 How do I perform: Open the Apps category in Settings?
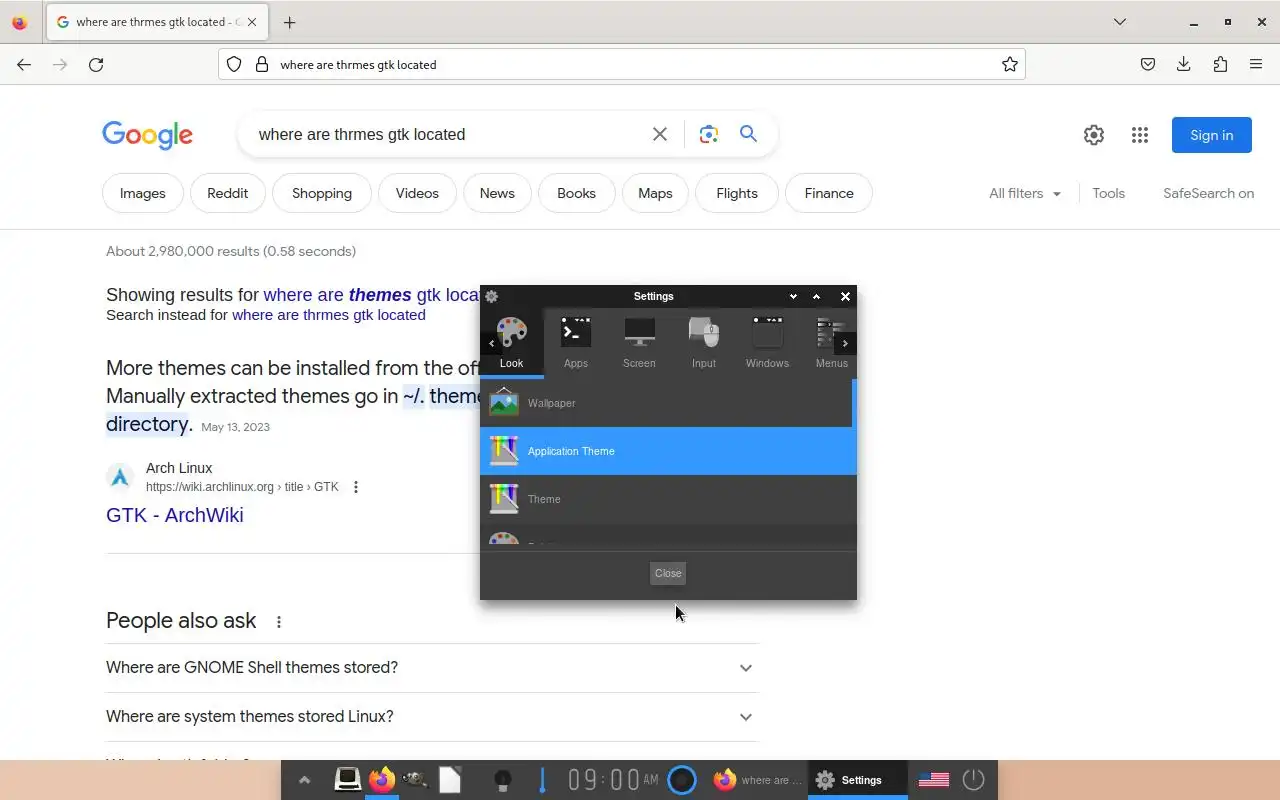(576, 343)
